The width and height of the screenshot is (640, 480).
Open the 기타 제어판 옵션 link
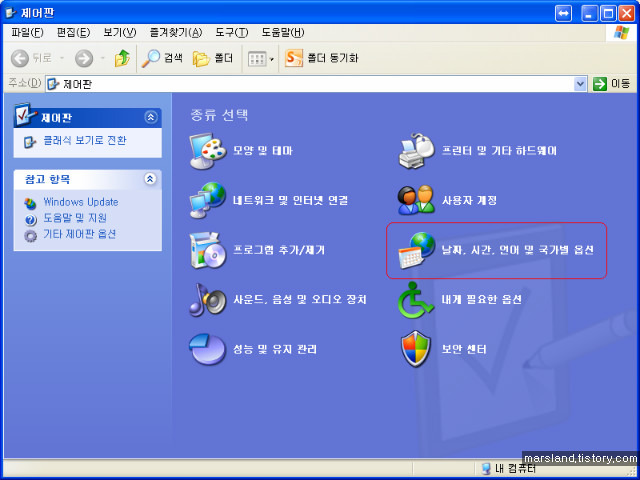click(x=80, y=234)
